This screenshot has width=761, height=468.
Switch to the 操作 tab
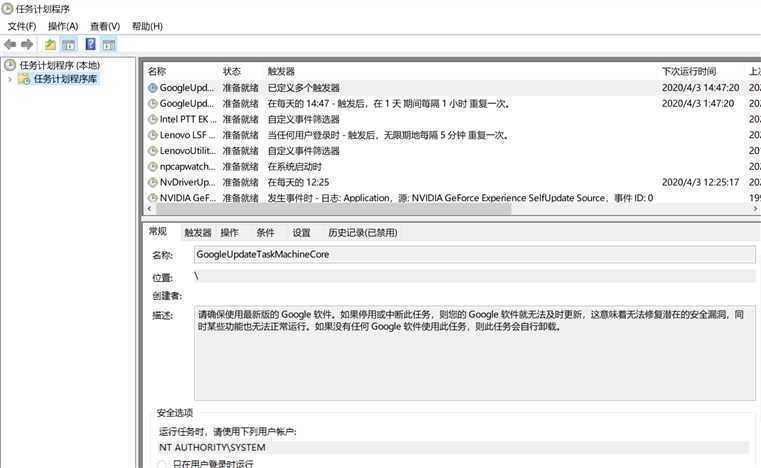pyautogui.click(x=229, y=233)
